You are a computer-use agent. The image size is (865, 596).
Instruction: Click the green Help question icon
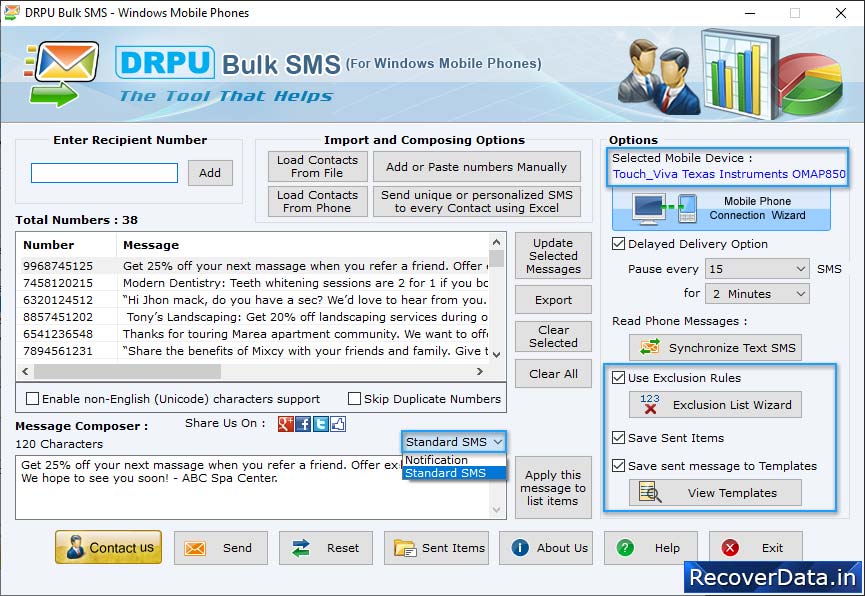point(625,547)
